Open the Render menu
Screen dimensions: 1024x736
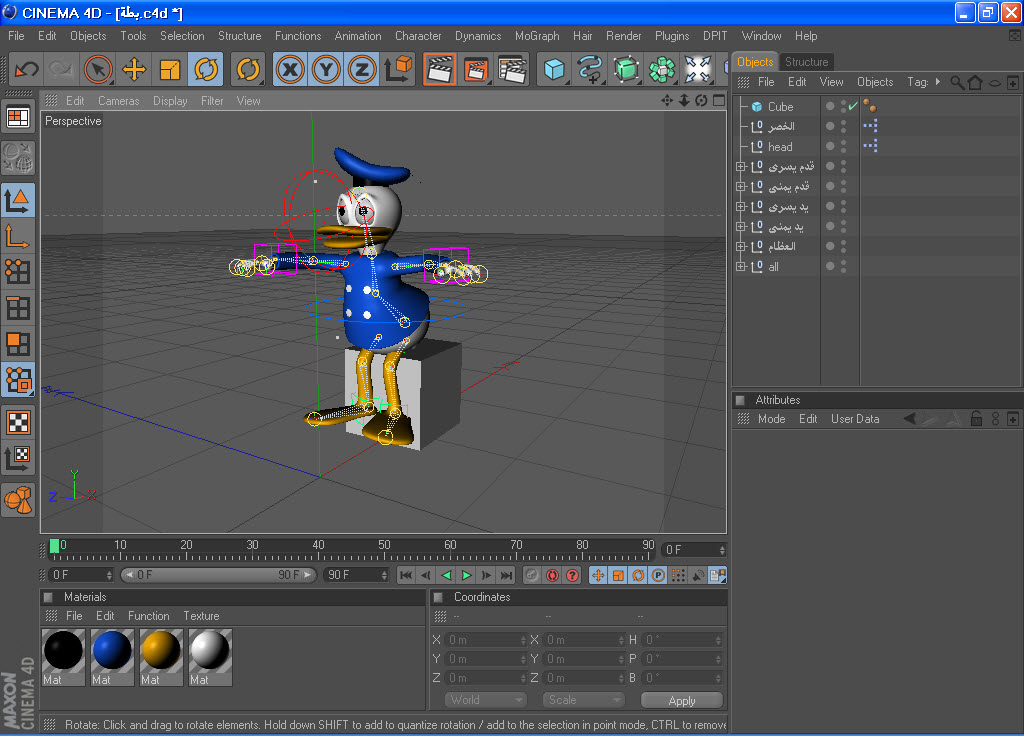pyautogui.click(x=623, y=36)
